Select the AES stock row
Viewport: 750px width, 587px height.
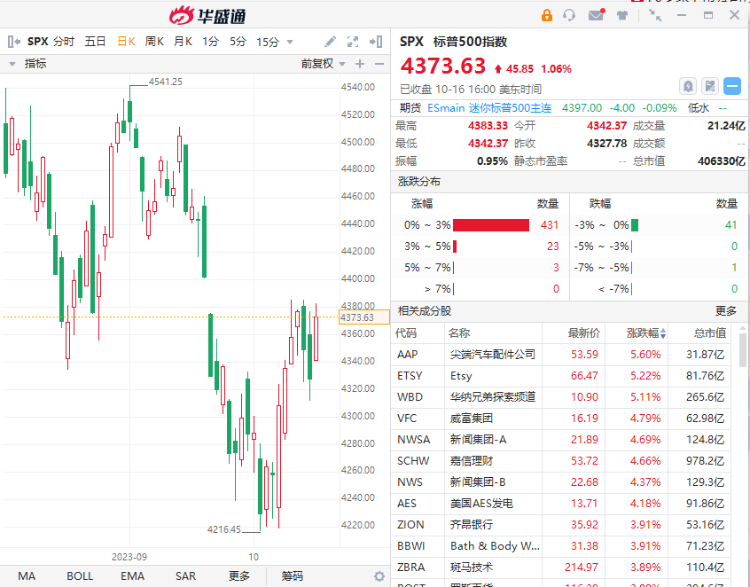tap(561, 504)
